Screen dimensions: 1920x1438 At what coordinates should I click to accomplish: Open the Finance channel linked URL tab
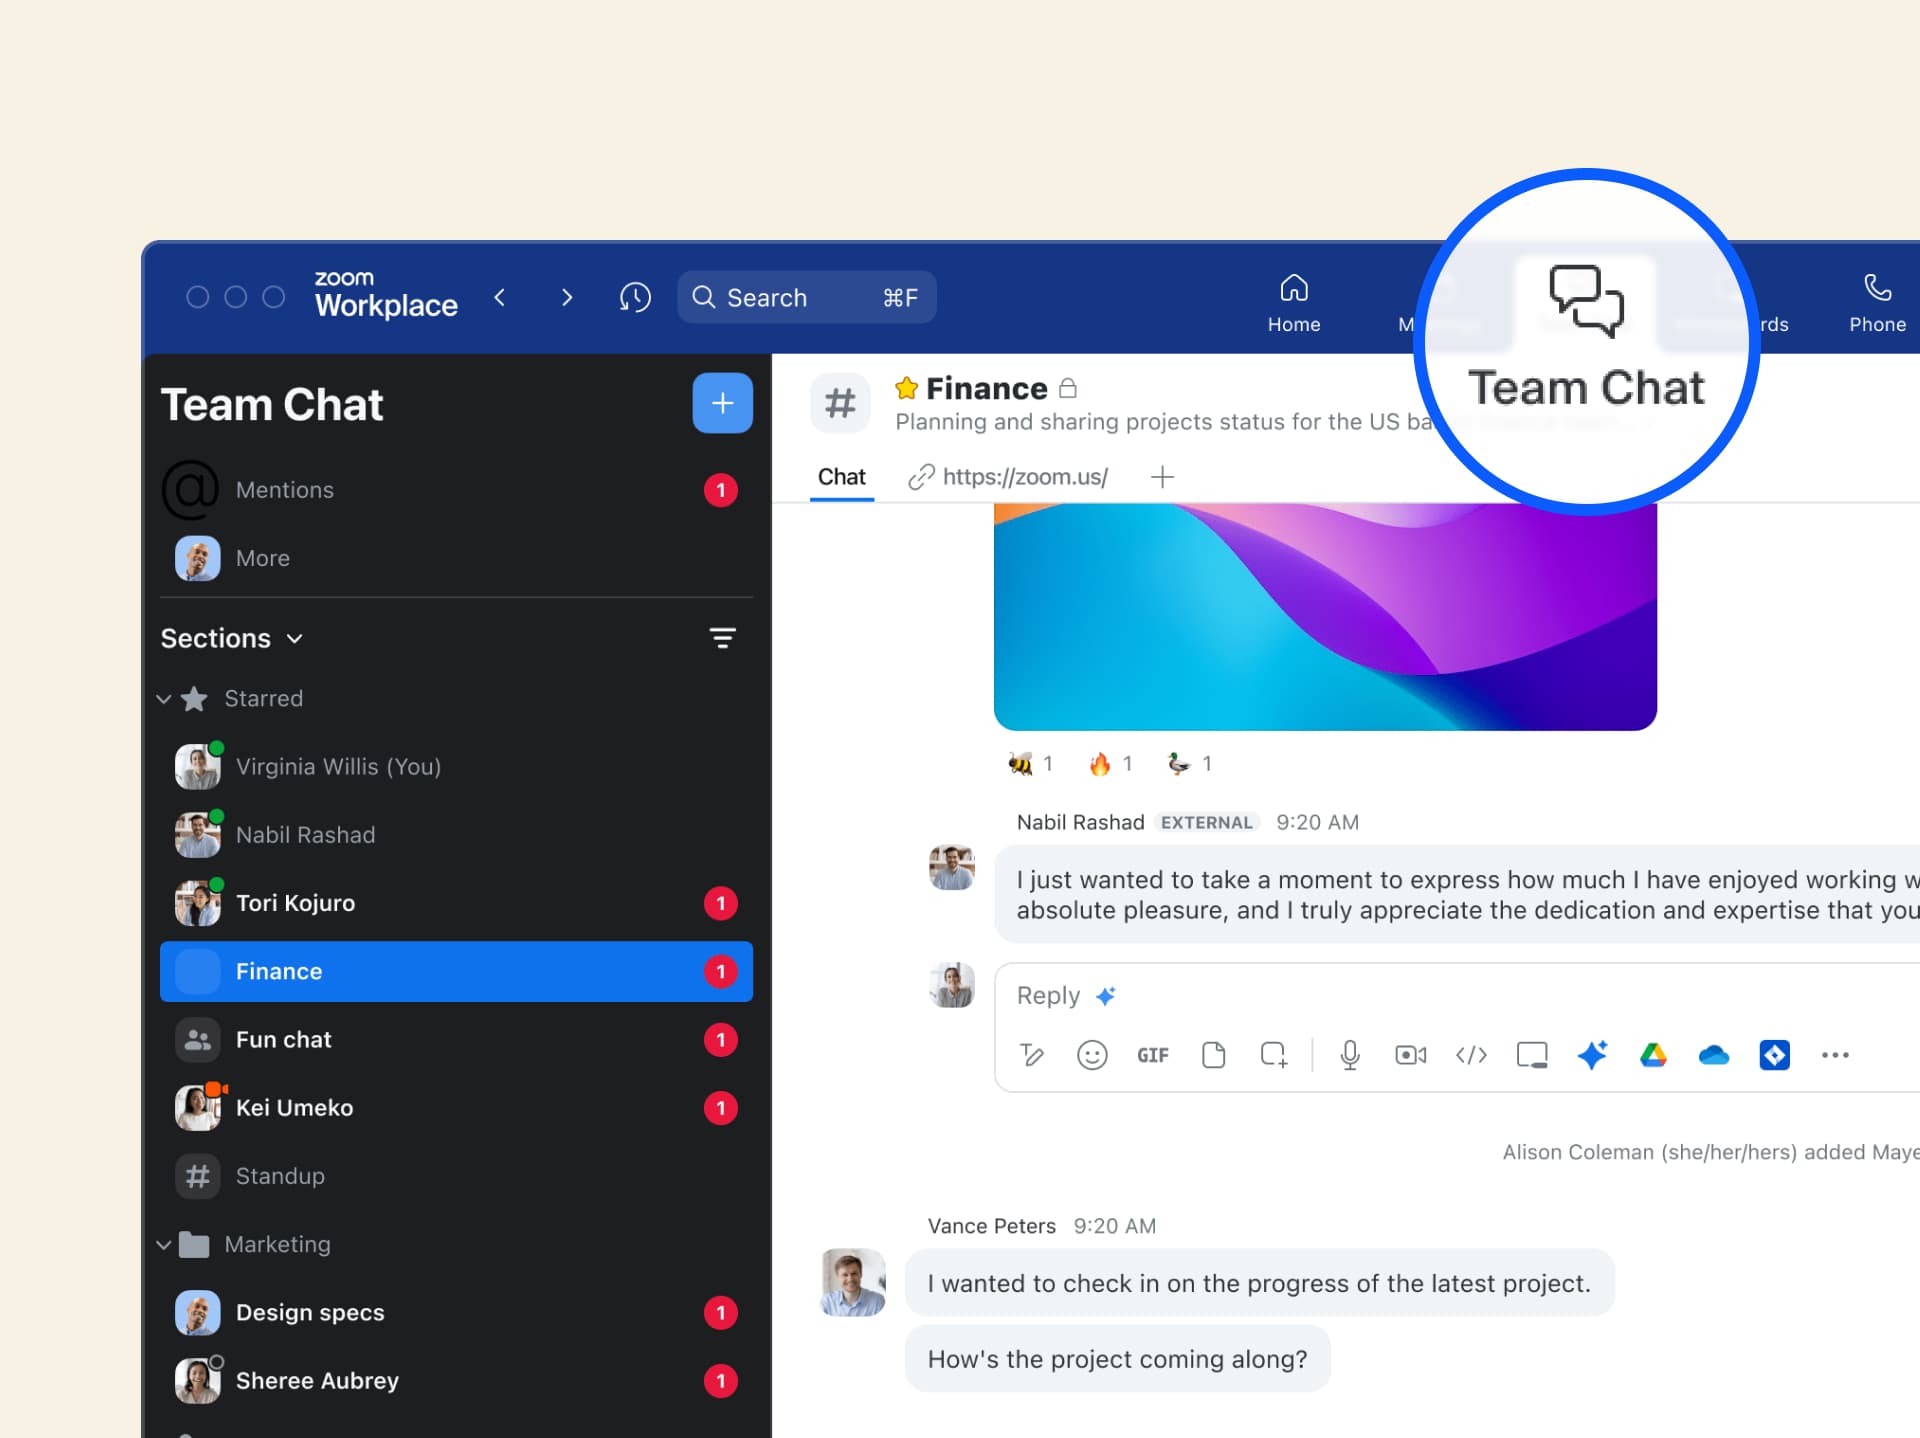[1009, 477]
